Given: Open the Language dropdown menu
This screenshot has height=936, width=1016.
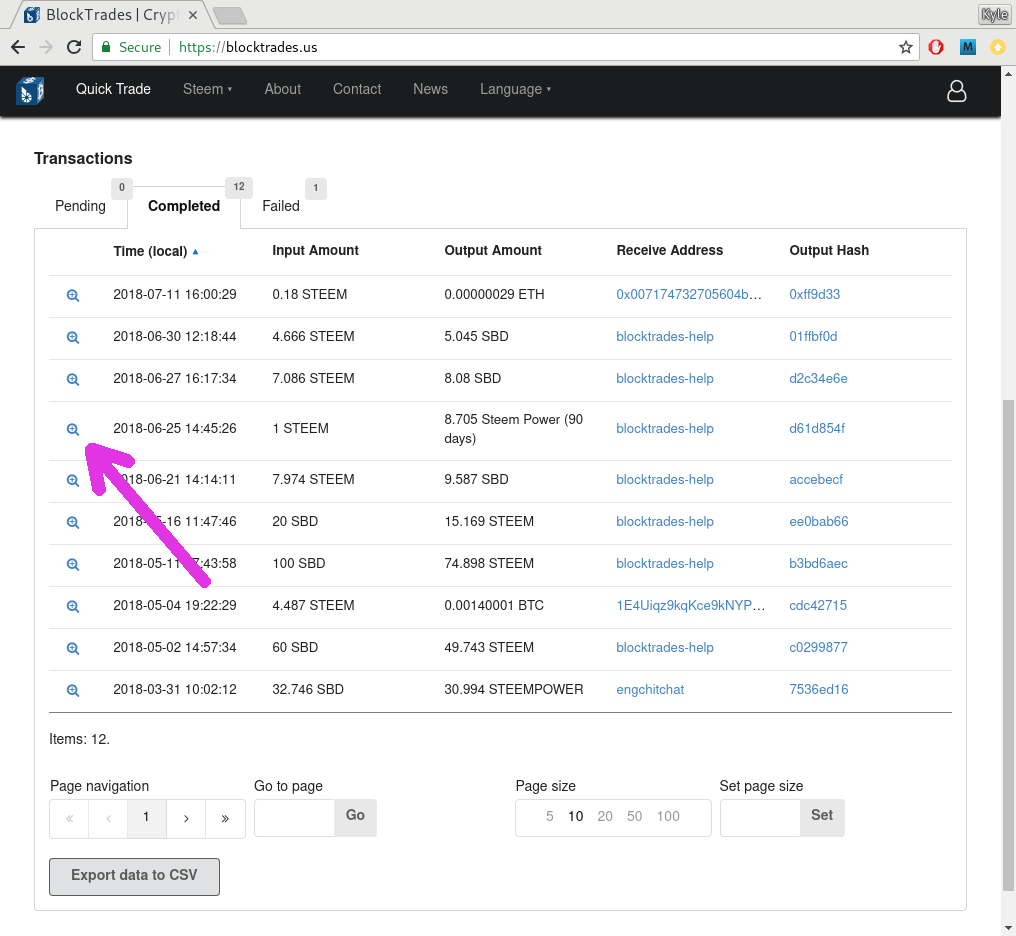Looking at the screenshot, I should tap(515, 89).
